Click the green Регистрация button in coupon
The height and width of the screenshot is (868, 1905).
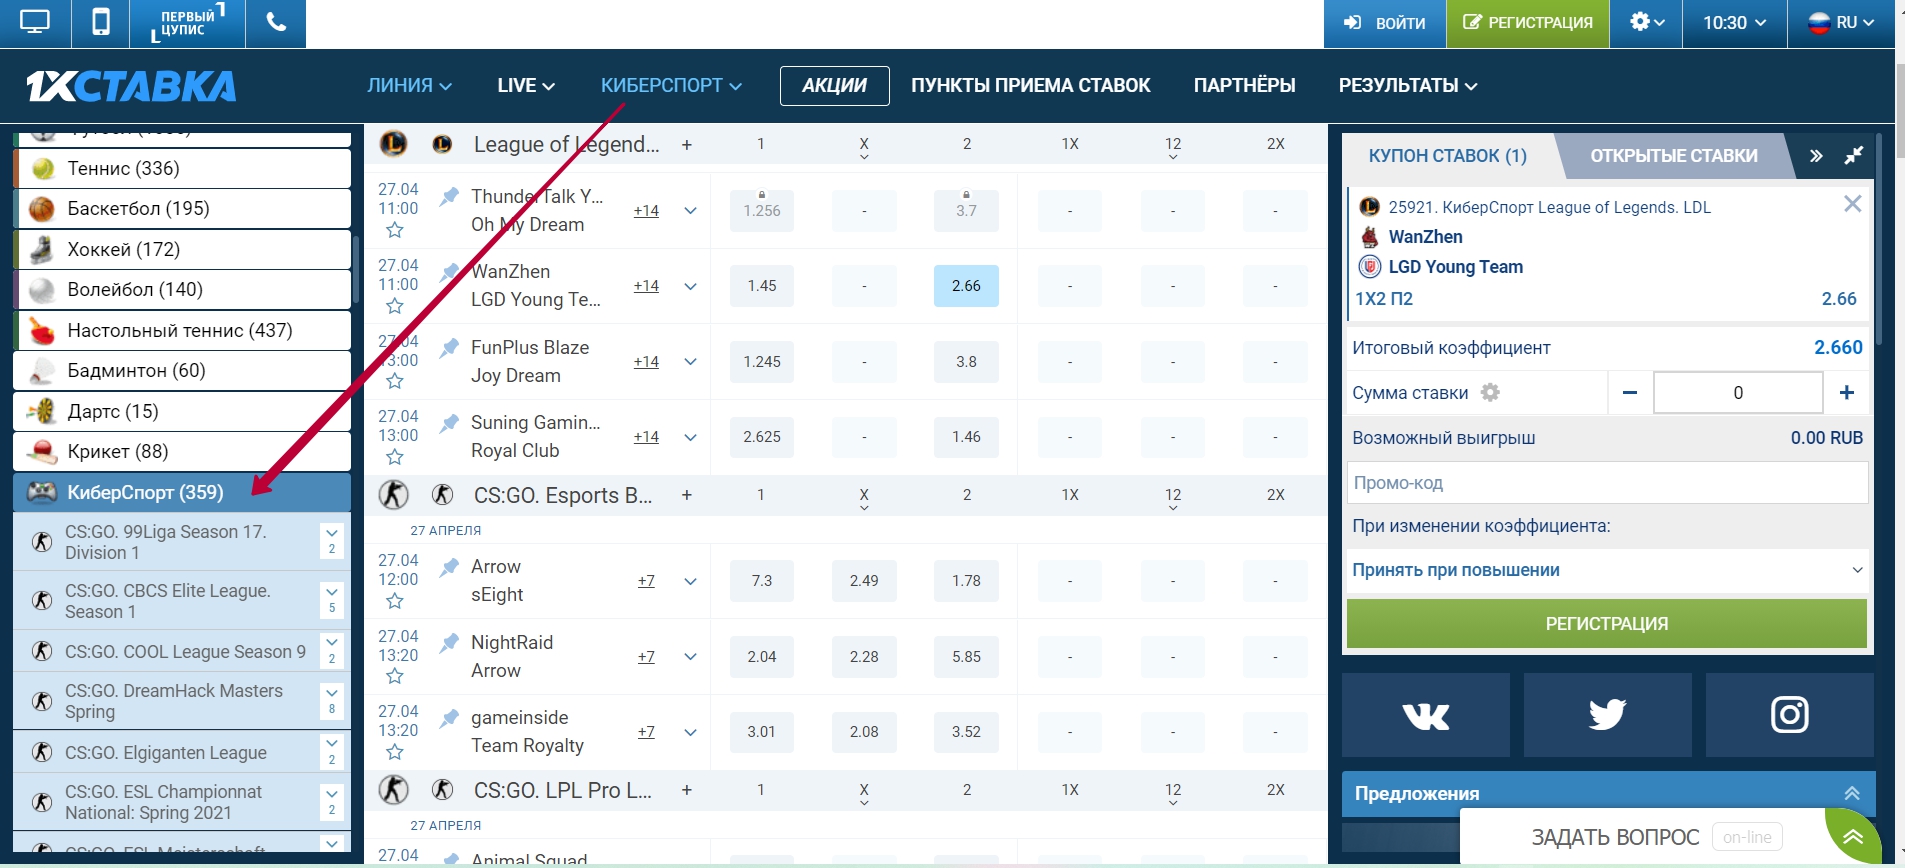1607,624
